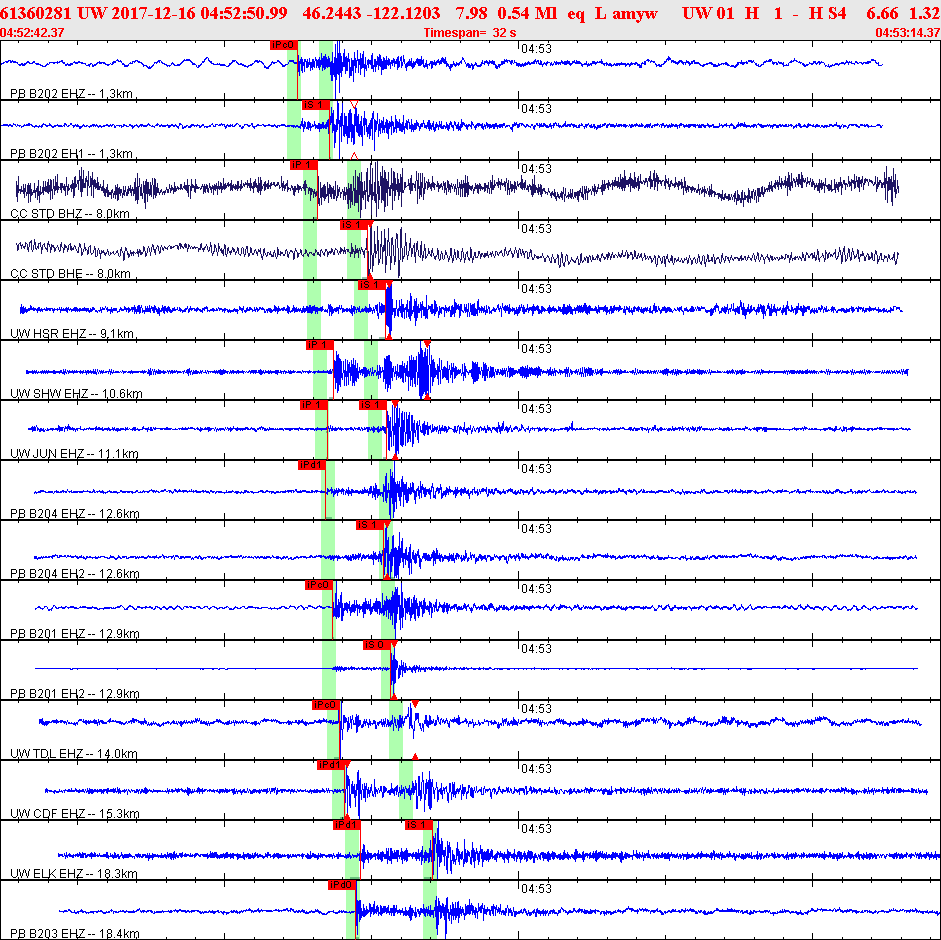Select the iS 1 pick flag on PB B202 EH1
Image resolution: width=941 pixels, height=940 pixels.
click(315, 105)
